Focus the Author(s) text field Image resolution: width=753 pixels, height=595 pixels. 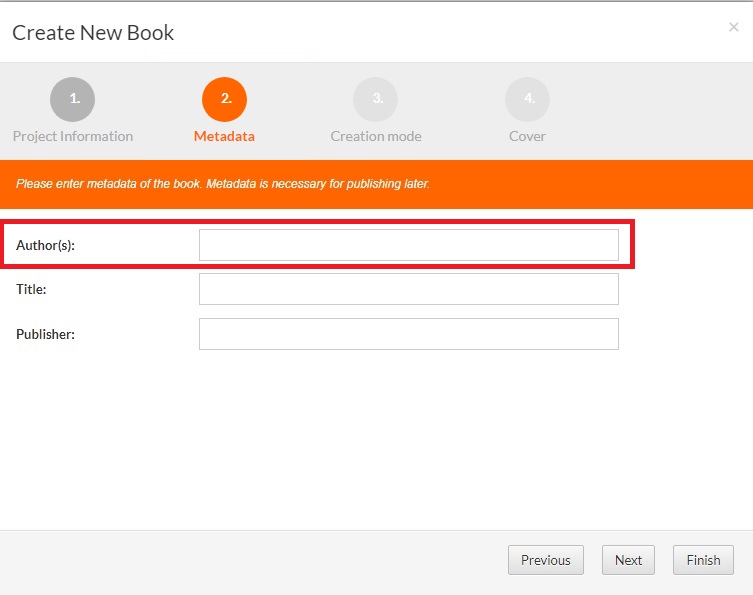tap(408, 245)
